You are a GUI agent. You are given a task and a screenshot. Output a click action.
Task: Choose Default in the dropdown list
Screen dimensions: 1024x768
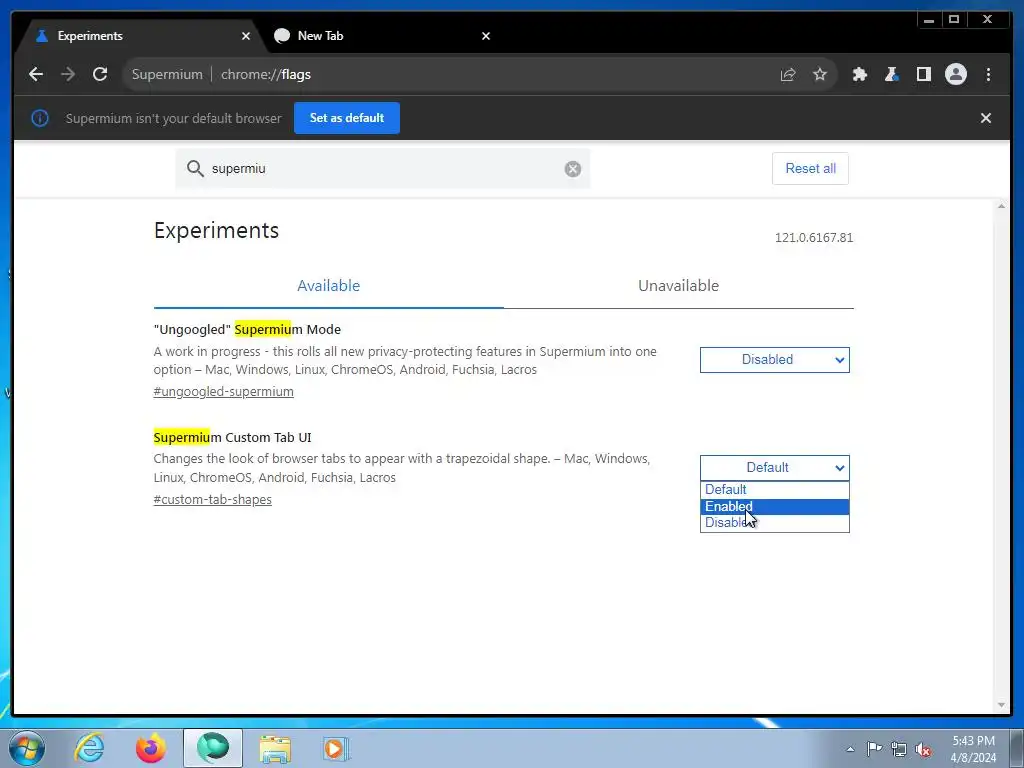[x=775, y=490]
